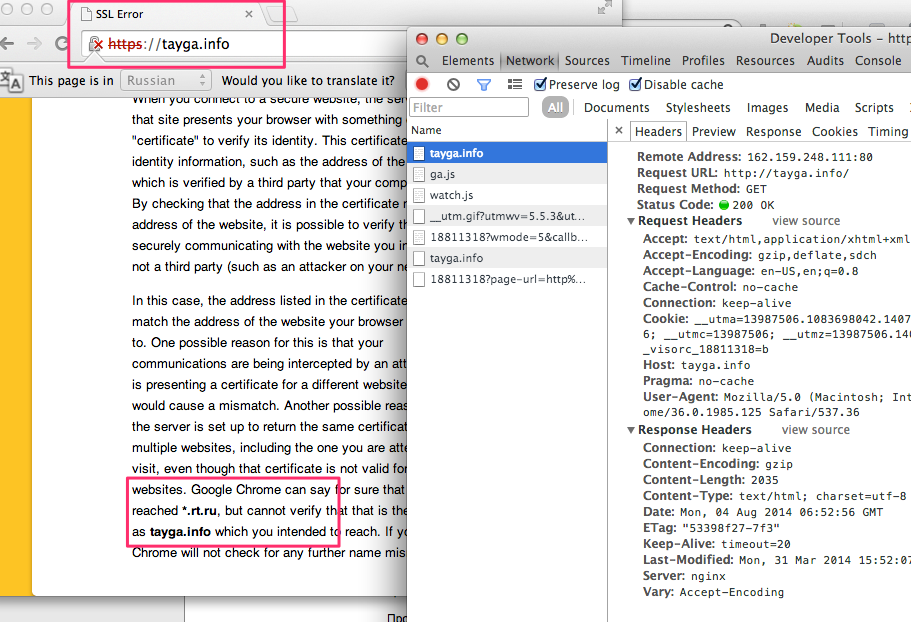911x622 pixels.
Task: Open the Console panel
Action: pos(878,60)
